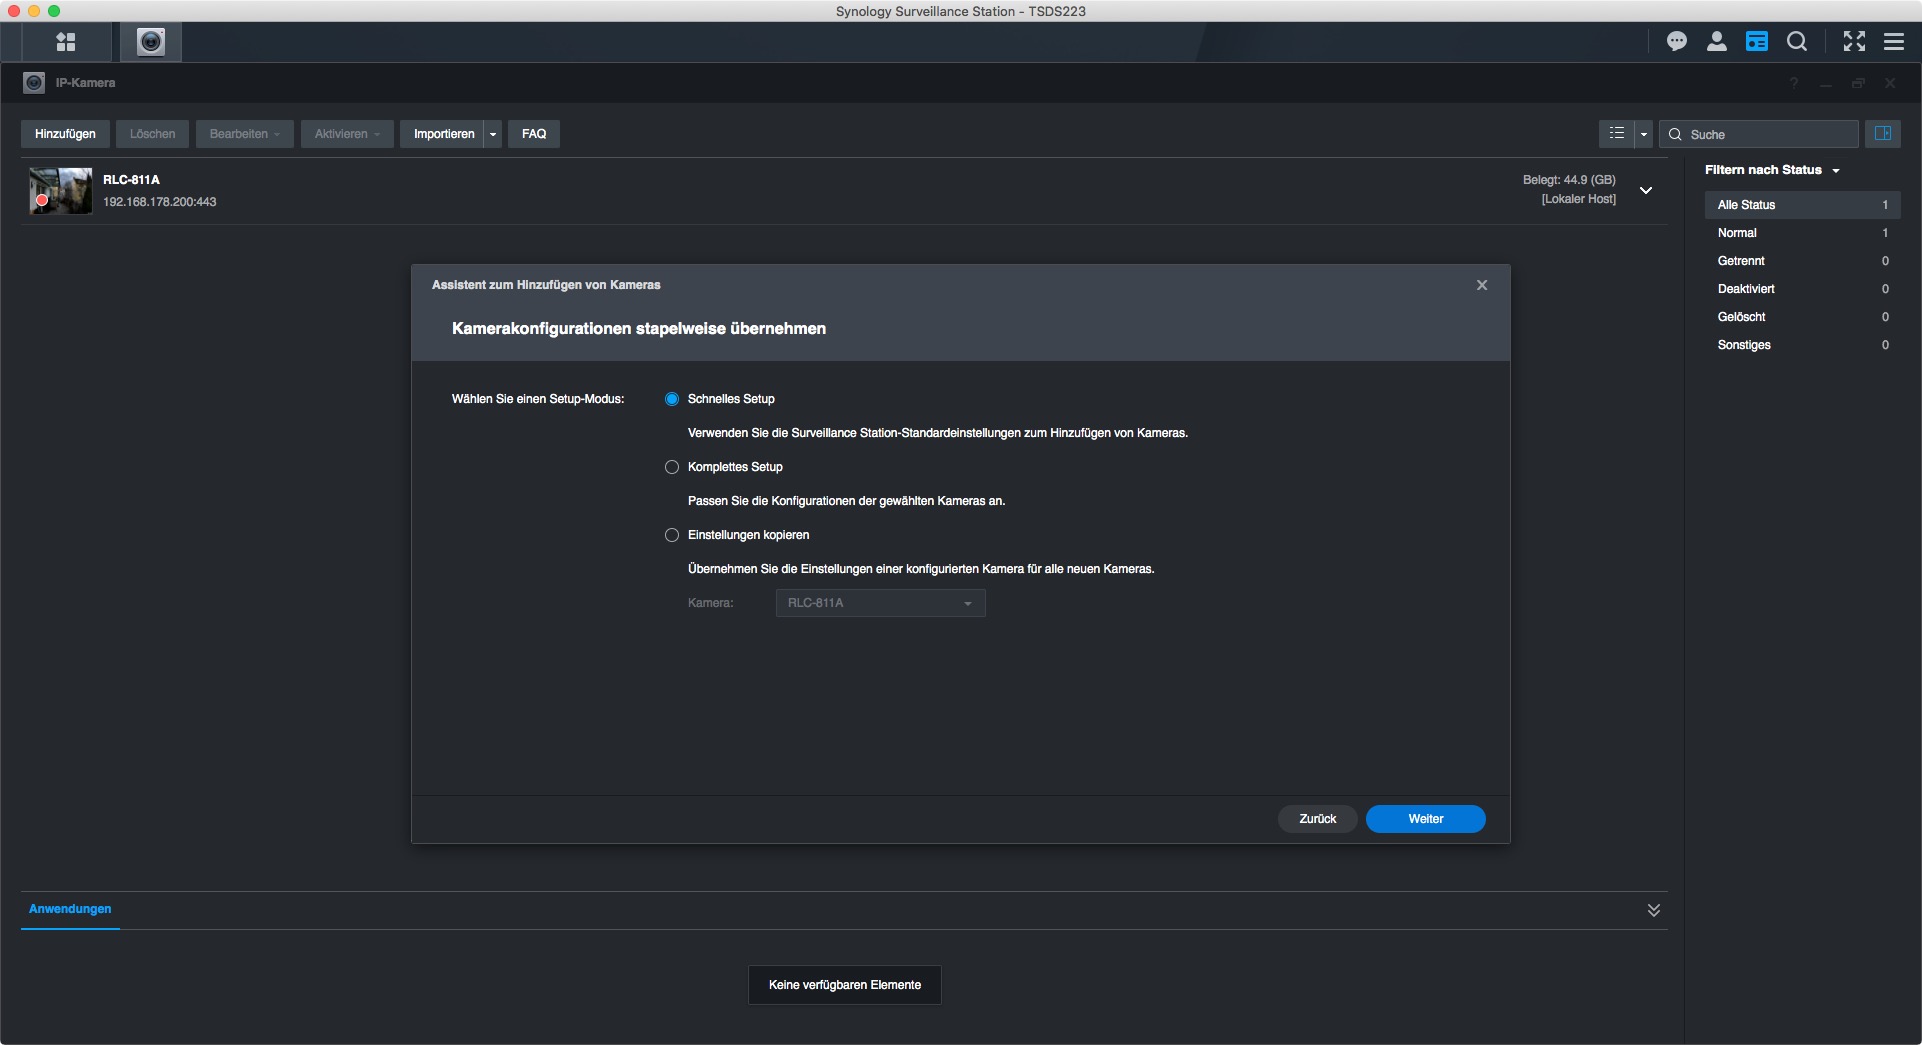Viewport: 1922px width, 1045px height.
Task: Filter by Normal status
Action: [1803, 233]
